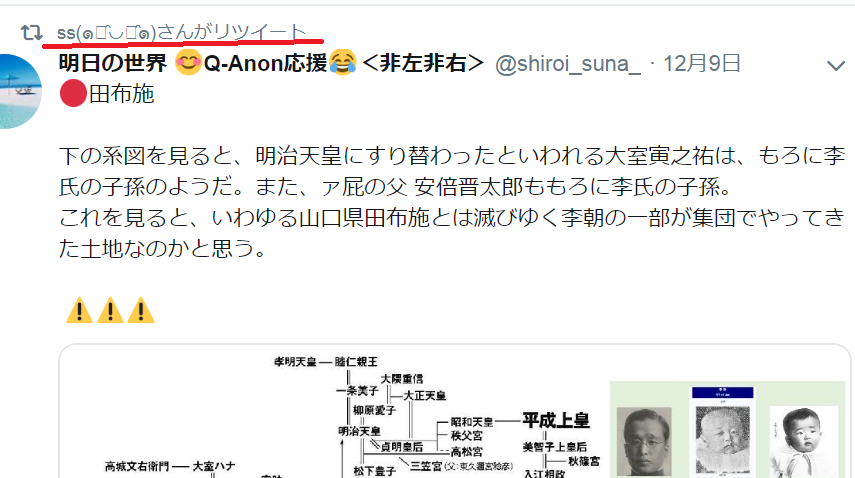The width and height of the screenshot is (855, 478).
Task: Click the tweet body text paragraph
Action: (451, 202)
